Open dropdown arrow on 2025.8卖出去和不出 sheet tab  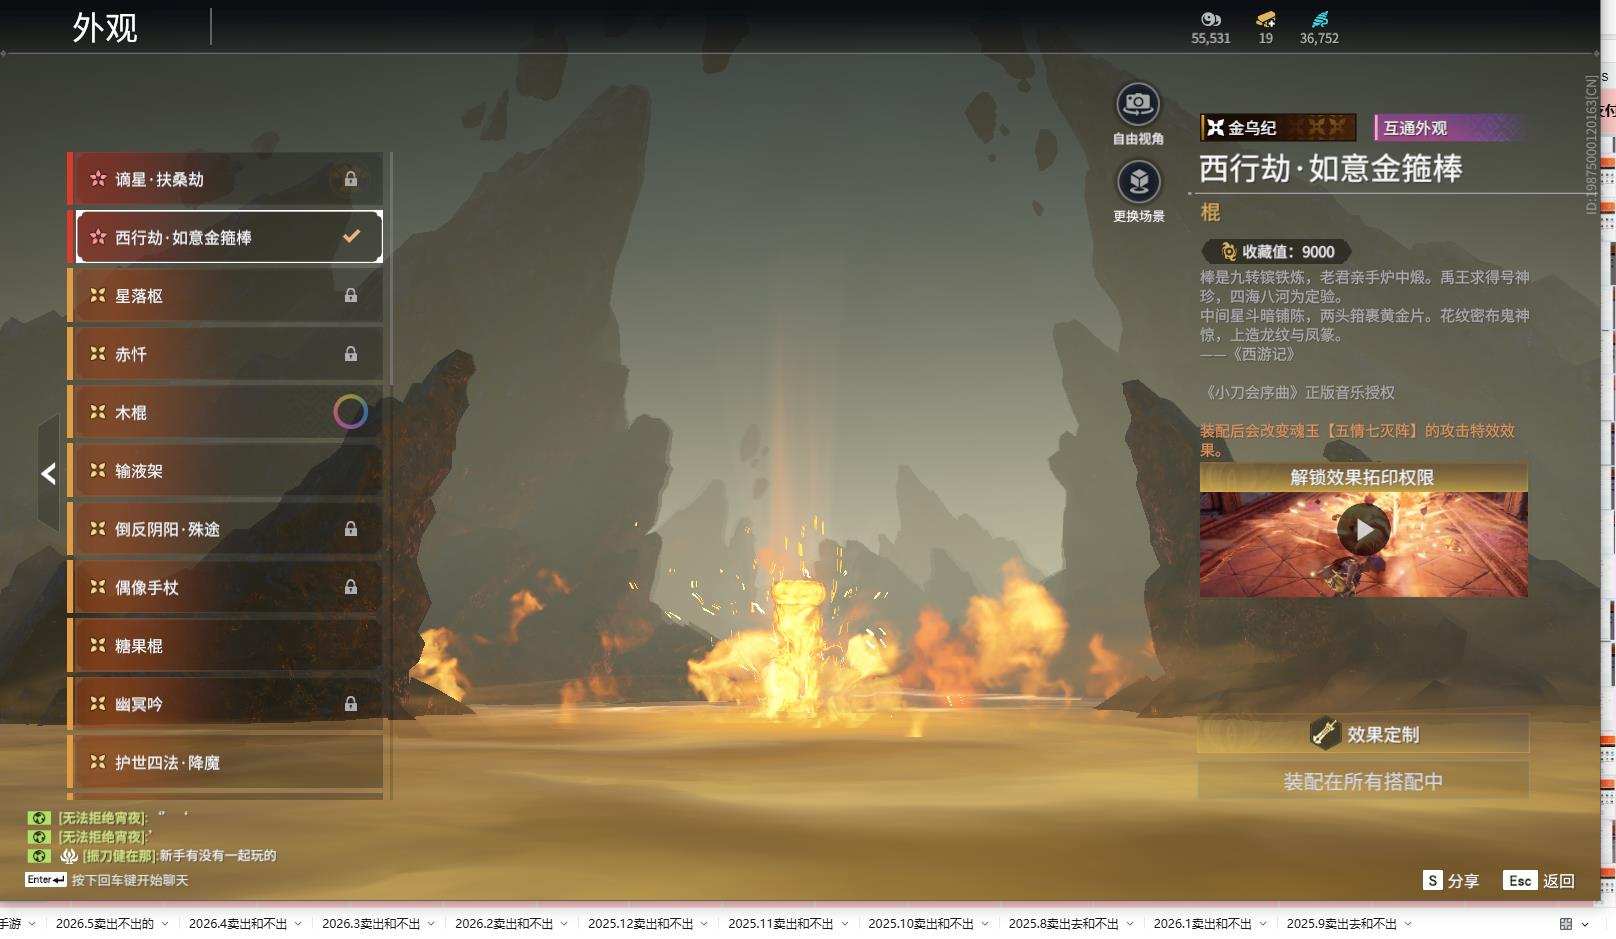(x=1130, y=924)
